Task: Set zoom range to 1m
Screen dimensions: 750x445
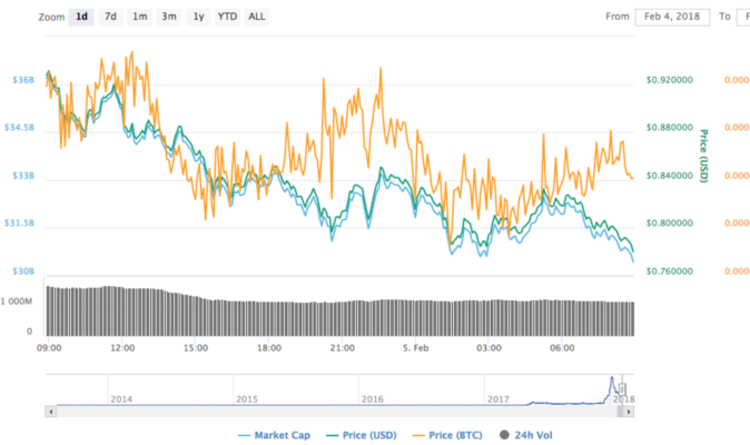Action: 140,16
